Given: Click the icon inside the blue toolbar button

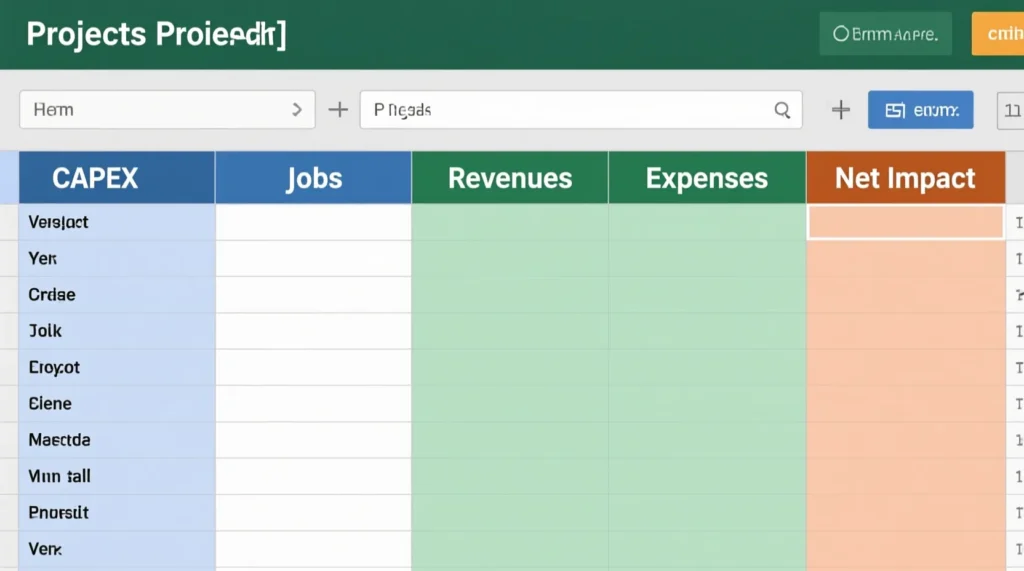Looking at the screenshot, I should tap(895, 110).
